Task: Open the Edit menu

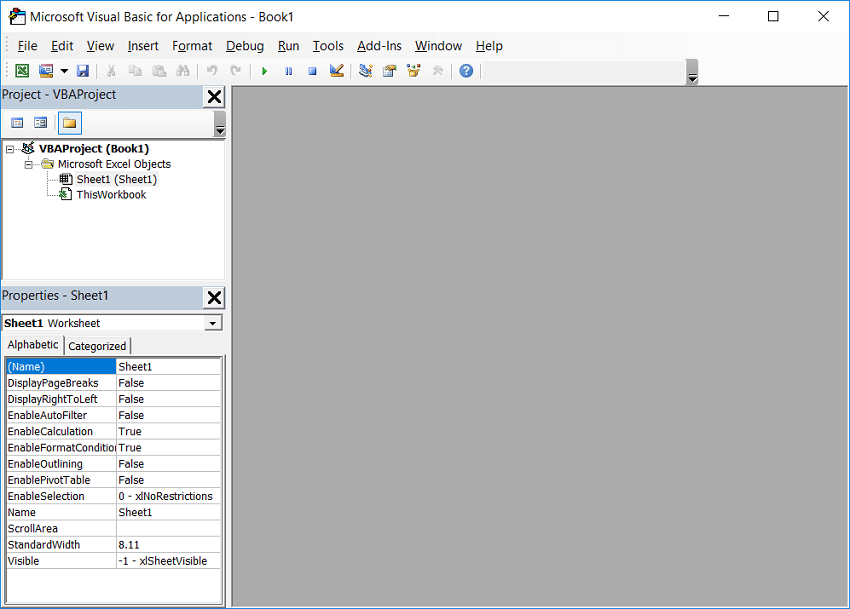Action: coord(62,46)
